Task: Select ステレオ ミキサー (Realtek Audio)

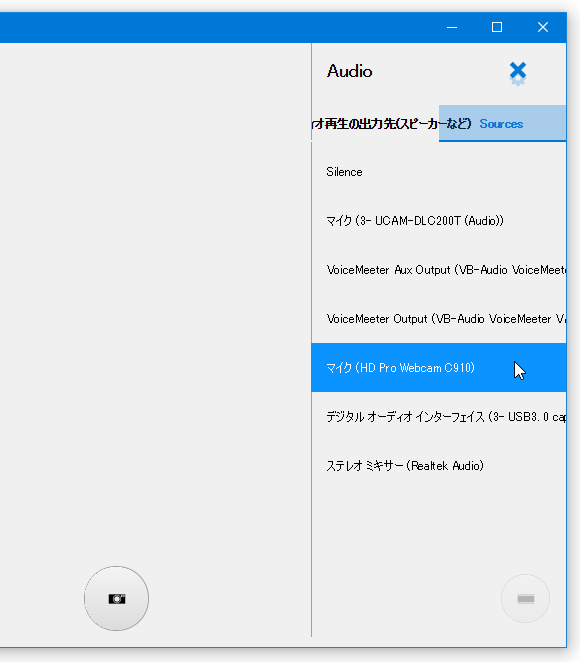Action: coord(439,466)
